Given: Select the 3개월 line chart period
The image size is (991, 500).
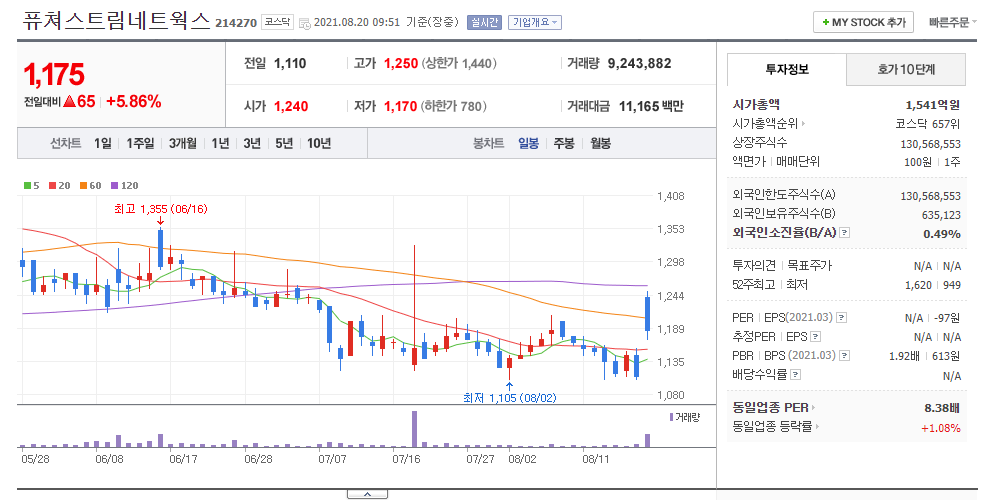Looking at the screenshot, I should pos(183,143).
